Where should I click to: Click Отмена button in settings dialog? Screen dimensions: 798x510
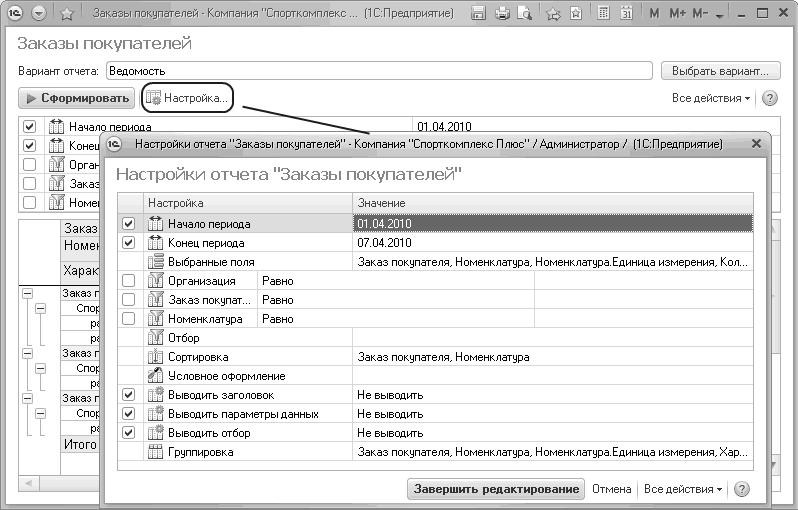tap(611, 489)
